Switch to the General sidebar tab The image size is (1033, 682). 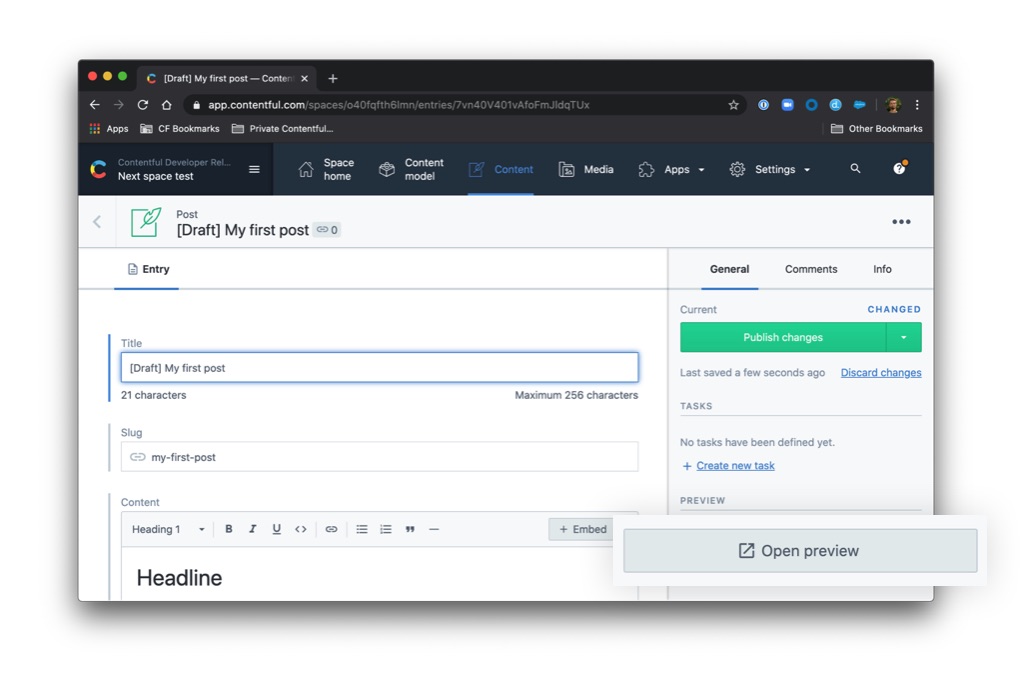(729, 269)
